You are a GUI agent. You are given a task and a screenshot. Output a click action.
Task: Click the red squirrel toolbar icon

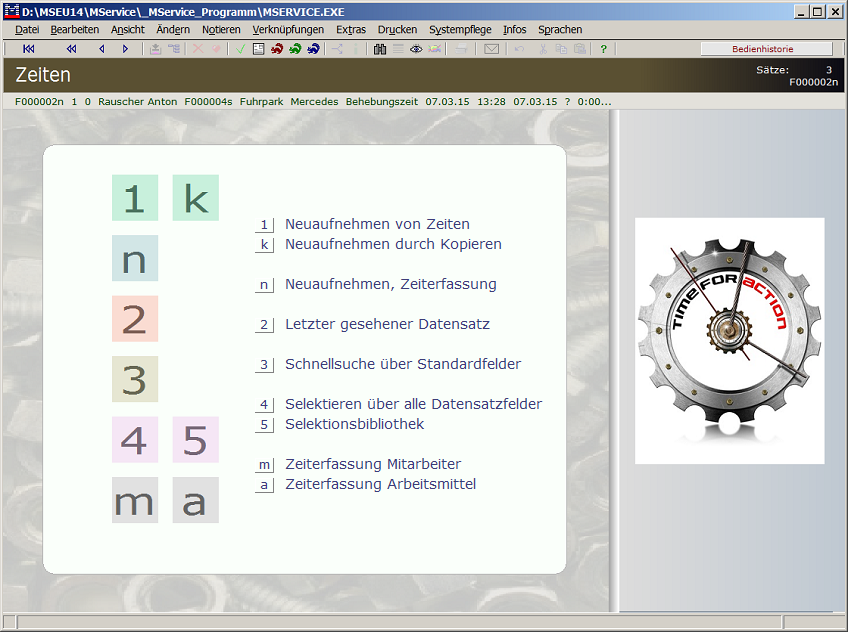click(x=277, y=49)
